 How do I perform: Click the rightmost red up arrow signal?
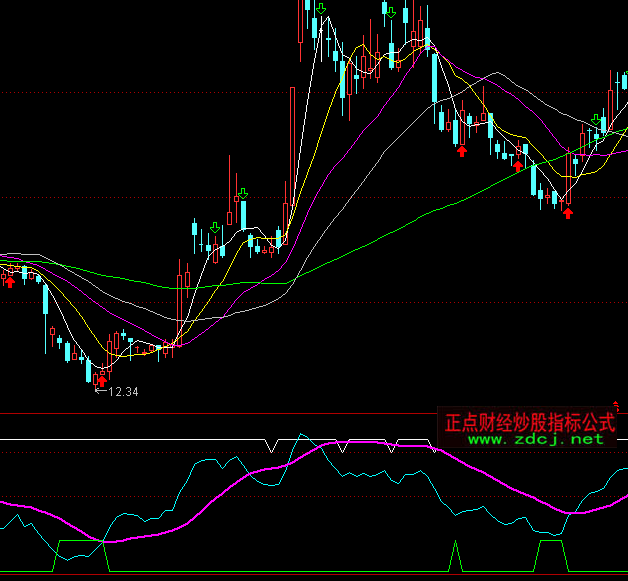click(568, 211)
